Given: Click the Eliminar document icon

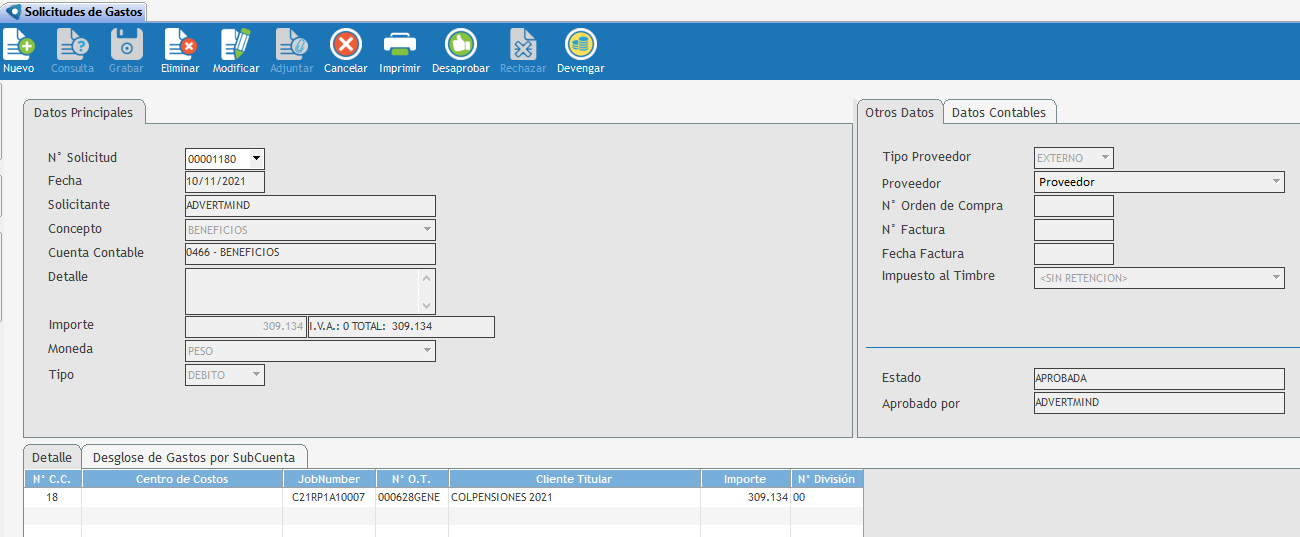Looking at the screenshot, I should point(180,45).
